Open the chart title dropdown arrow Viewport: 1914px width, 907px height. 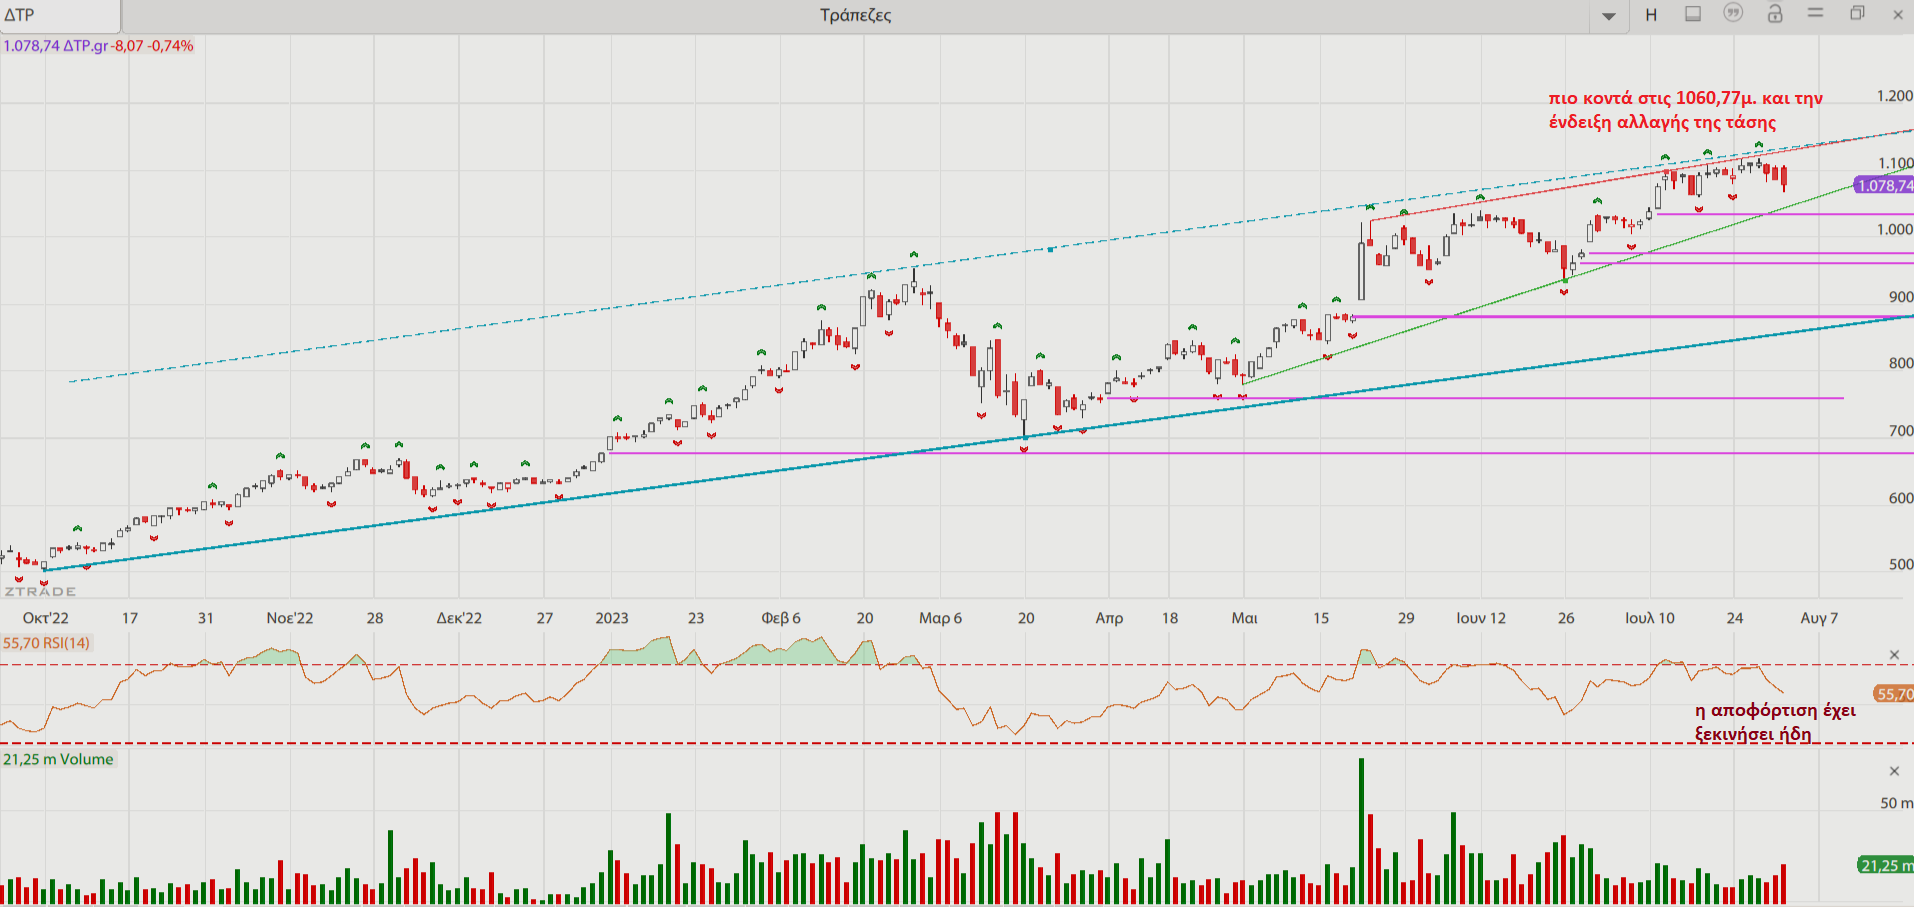click(x=1609, y=16)
